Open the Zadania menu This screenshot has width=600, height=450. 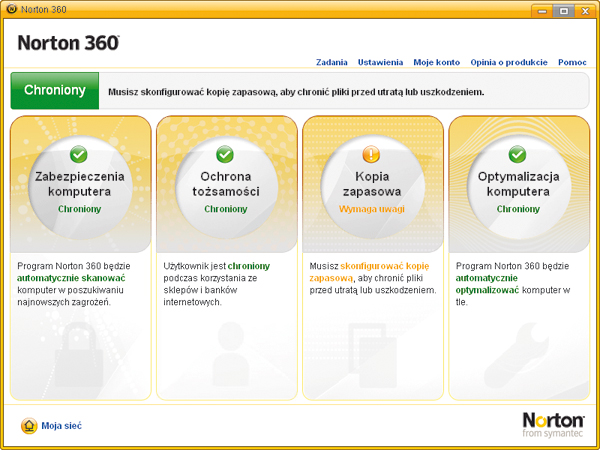[x=332, y=62]
